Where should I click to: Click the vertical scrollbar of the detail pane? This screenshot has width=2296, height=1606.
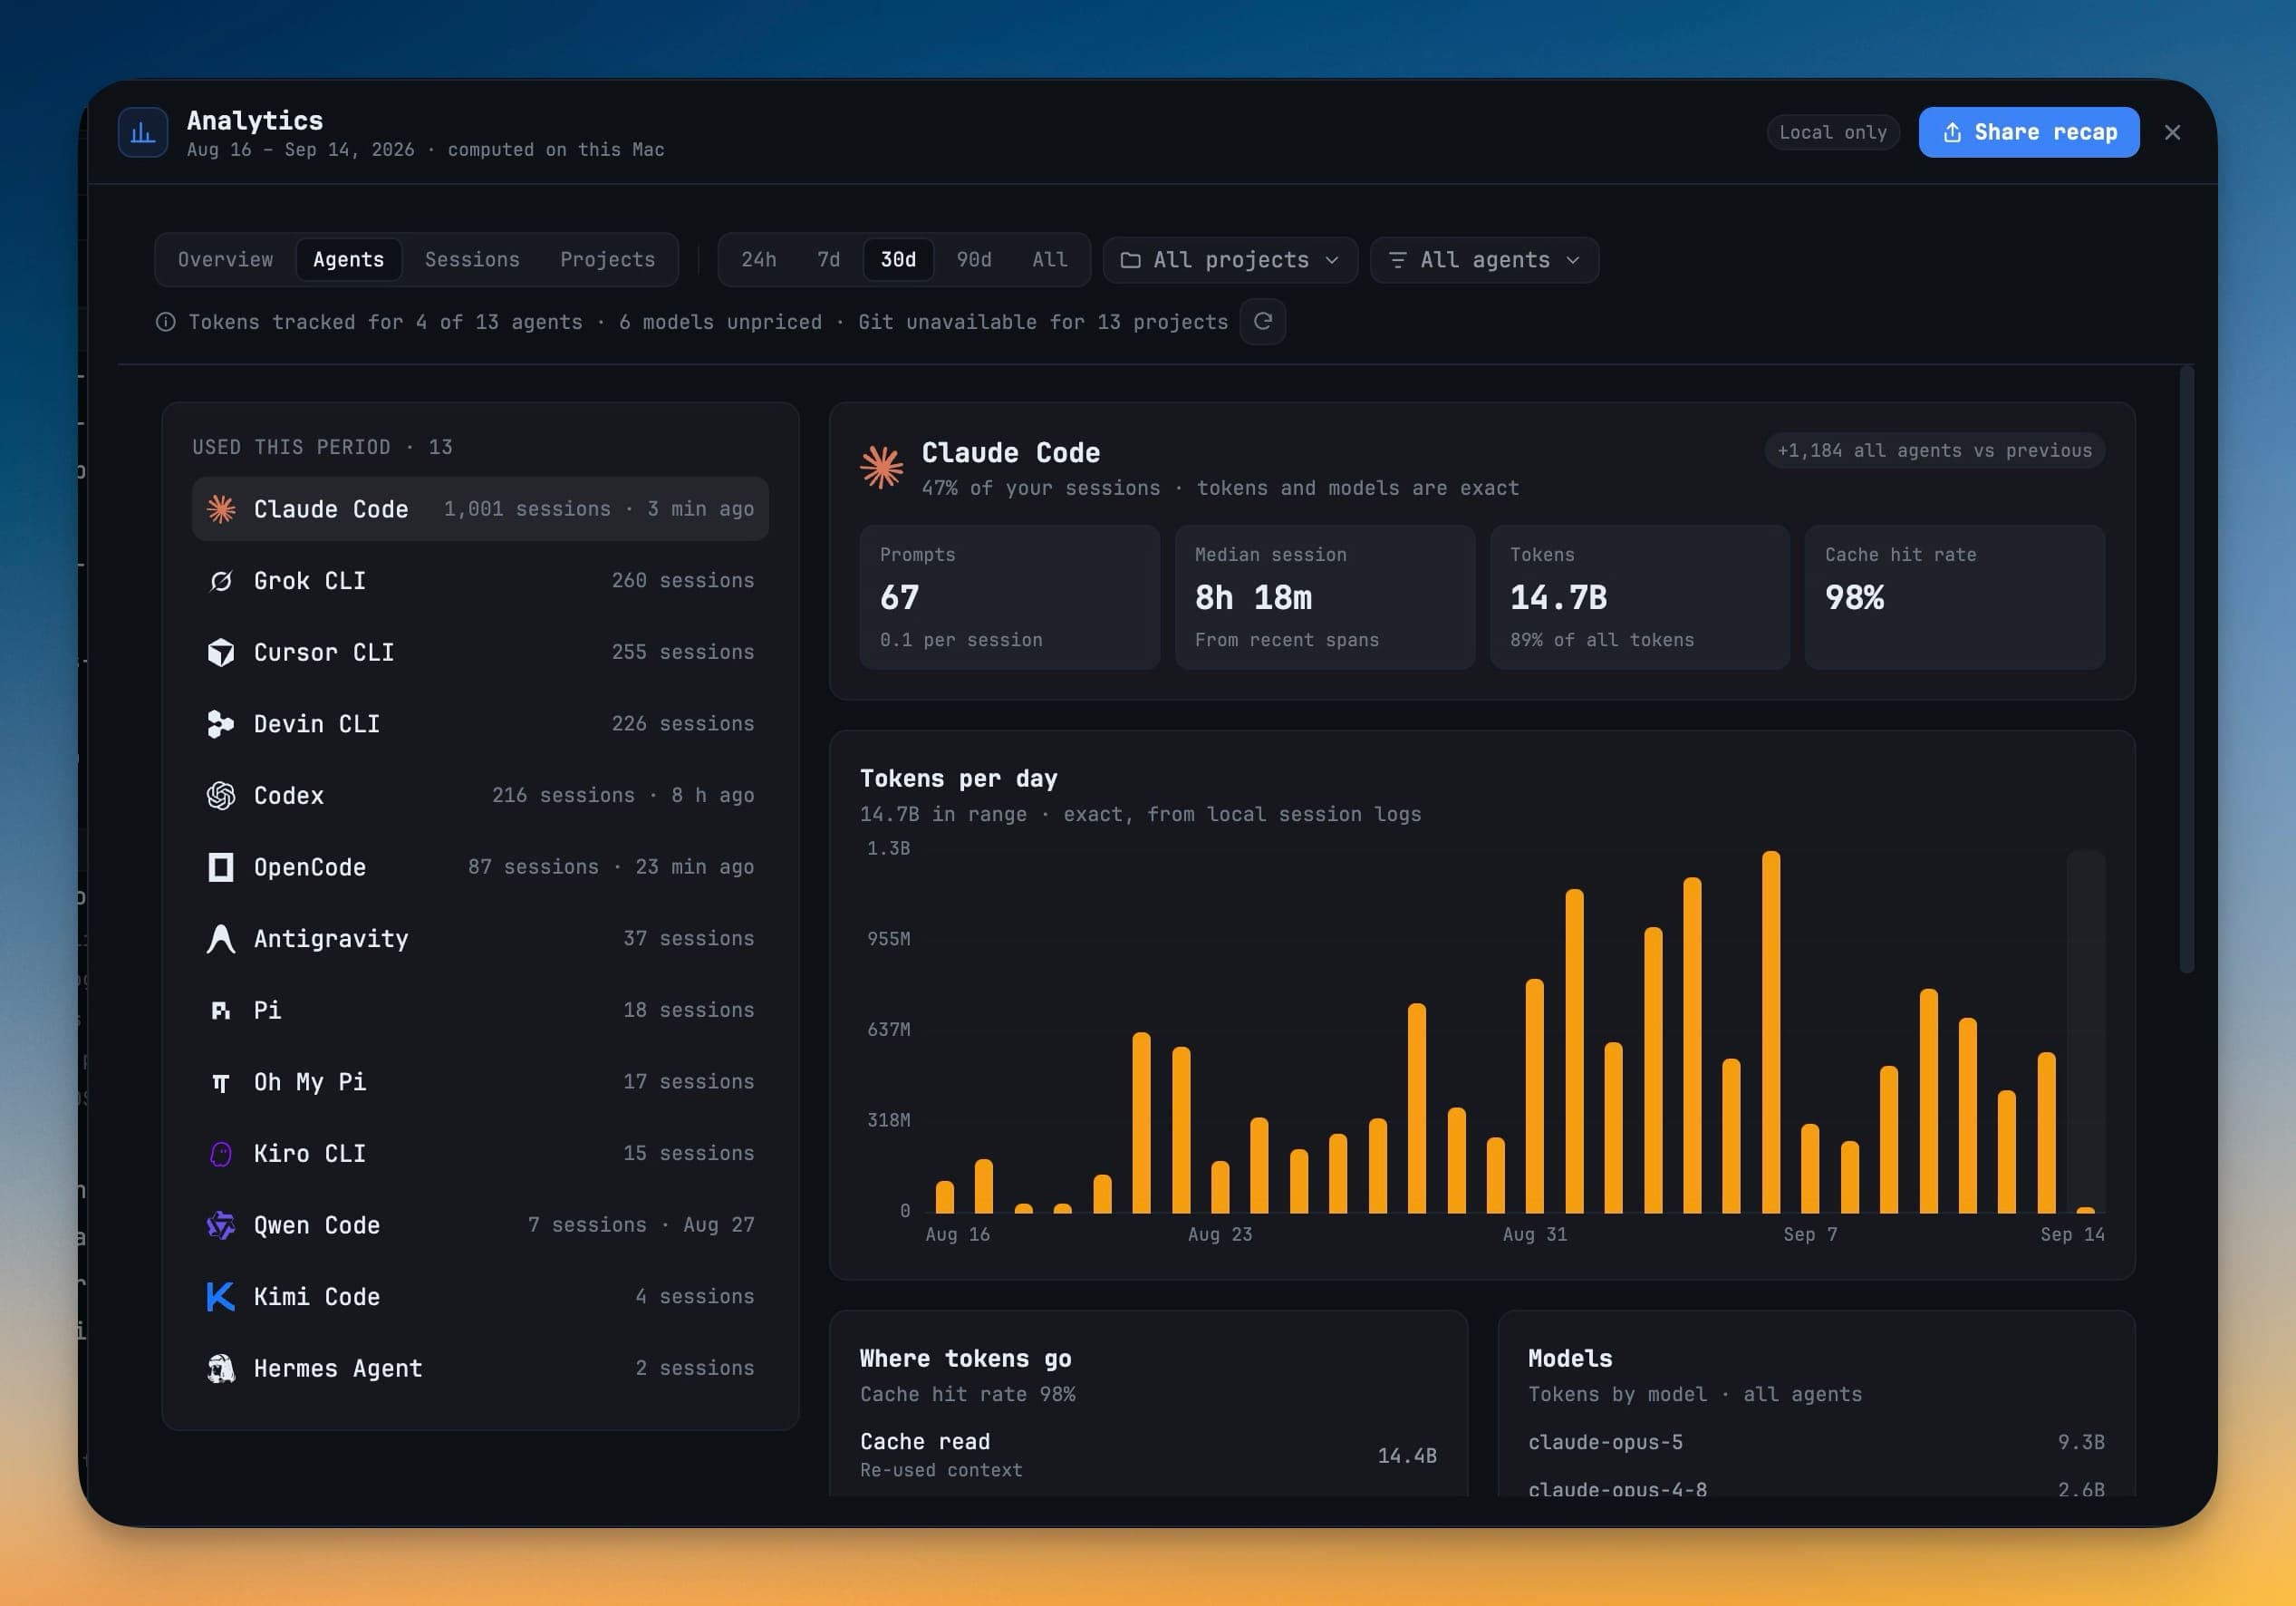[2187, 670]
